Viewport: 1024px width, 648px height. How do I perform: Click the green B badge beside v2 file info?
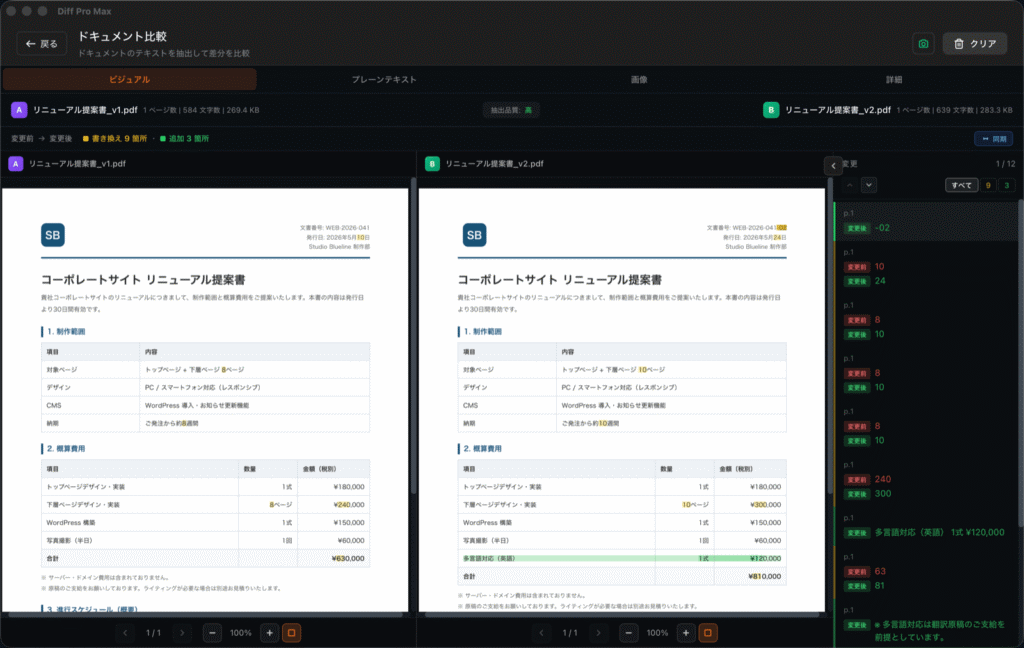point(771,110)
